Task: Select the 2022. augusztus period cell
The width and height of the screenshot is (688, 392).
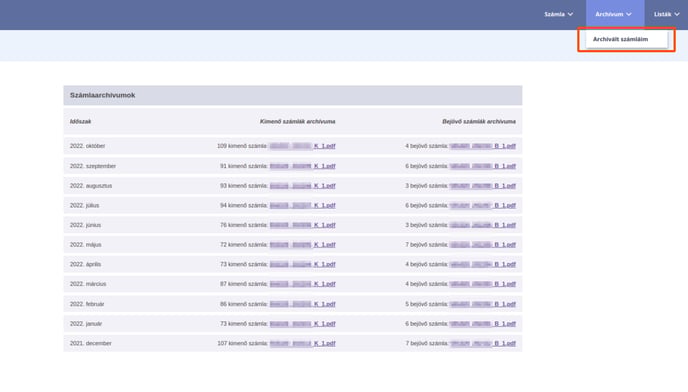Action: [x=91, y=186]
